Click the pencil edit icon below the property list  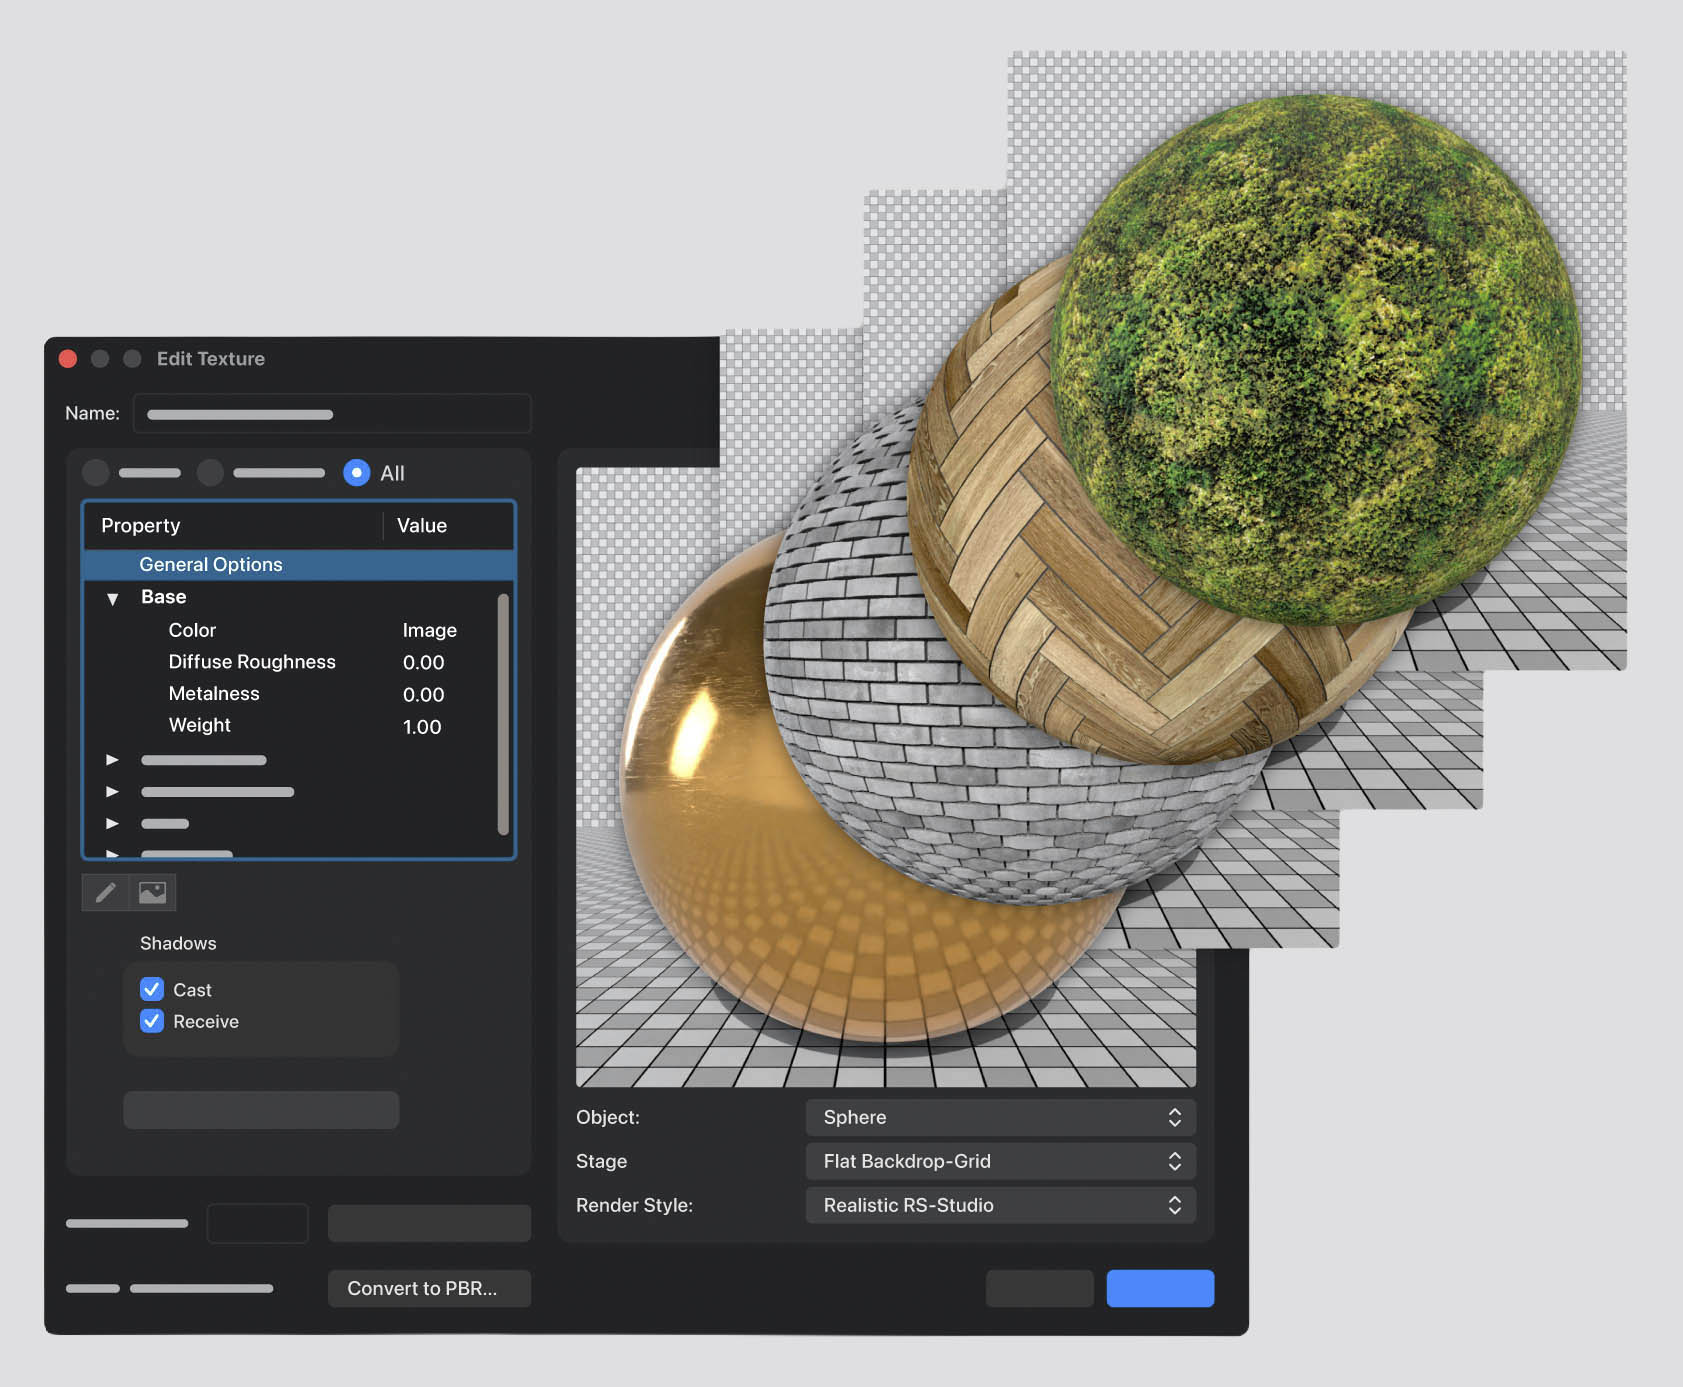105,892
